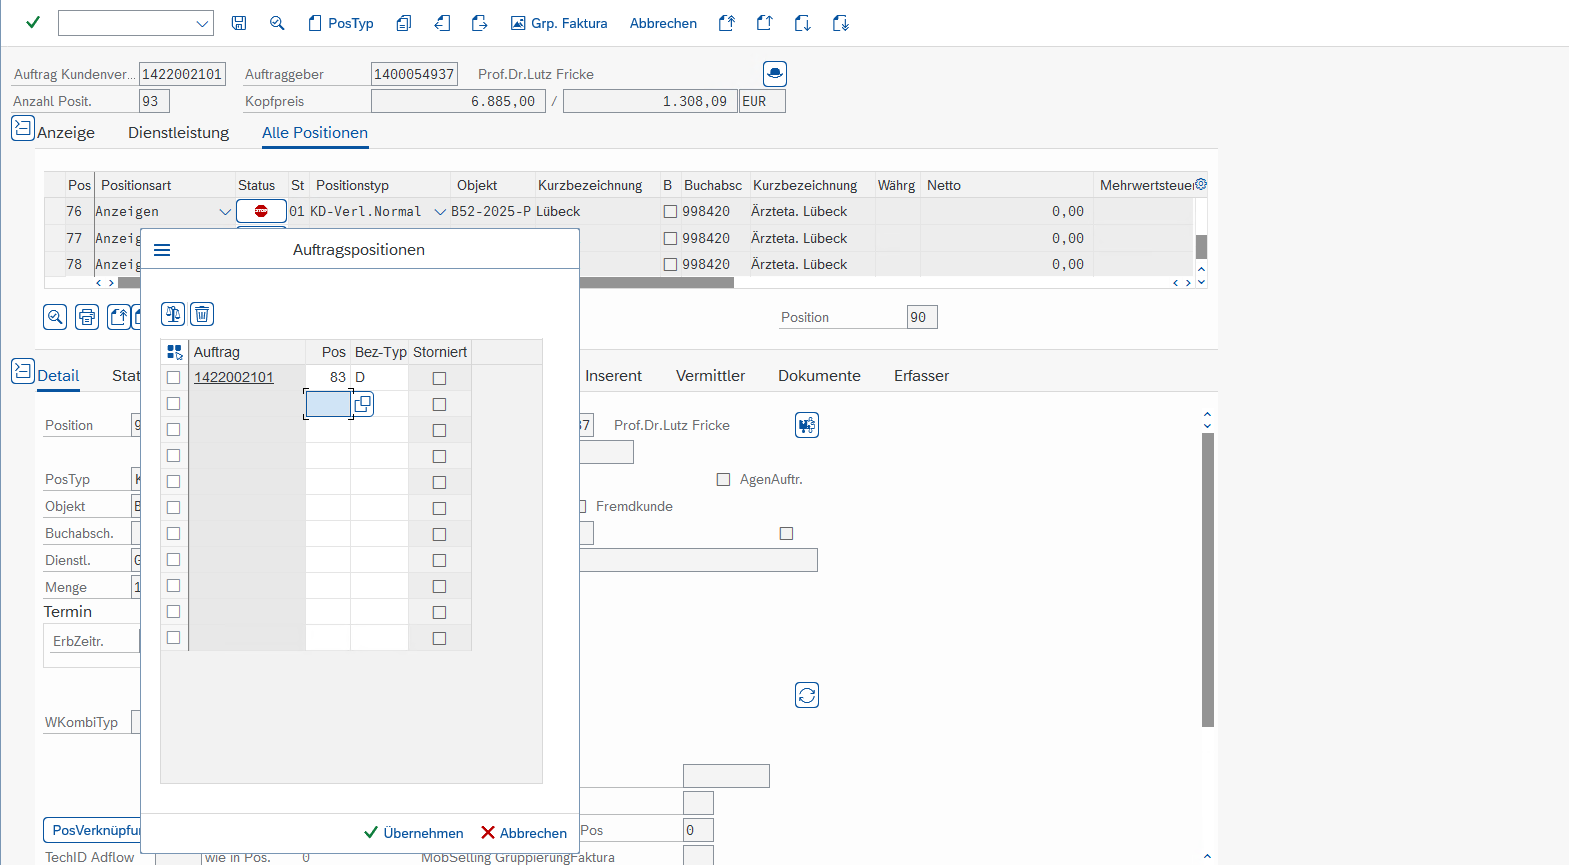Screen dimensions: 1569x865
Task: Click the Pos column header in dialog table
Action: point(329,352)
